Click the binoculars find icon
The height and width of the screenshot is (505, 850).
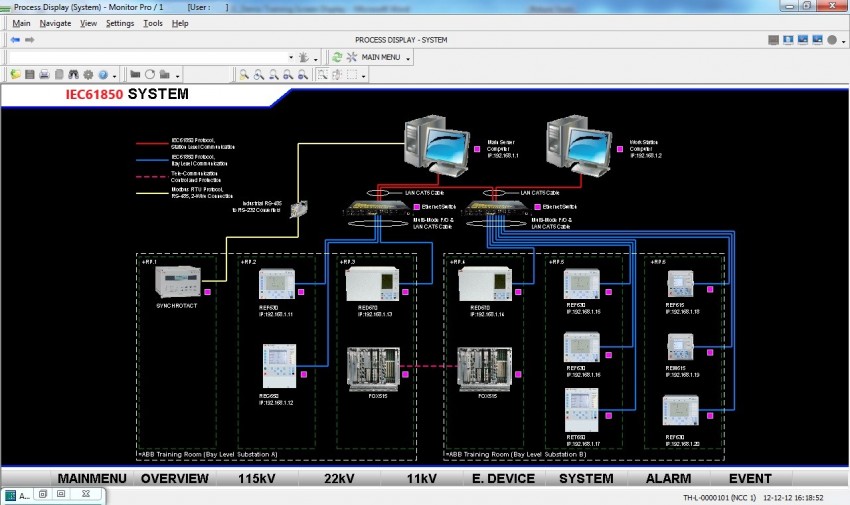point(73,74)
